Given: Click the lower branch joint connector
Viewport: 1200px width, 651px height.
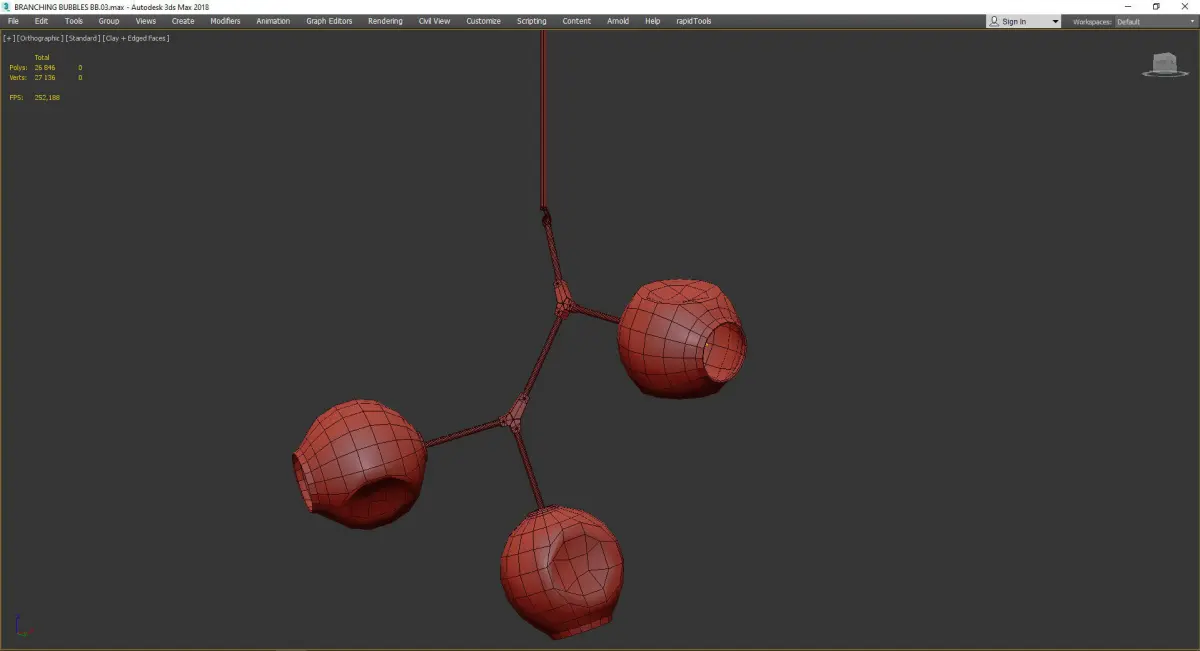Looking at the screenshot, I should [516, 412].
